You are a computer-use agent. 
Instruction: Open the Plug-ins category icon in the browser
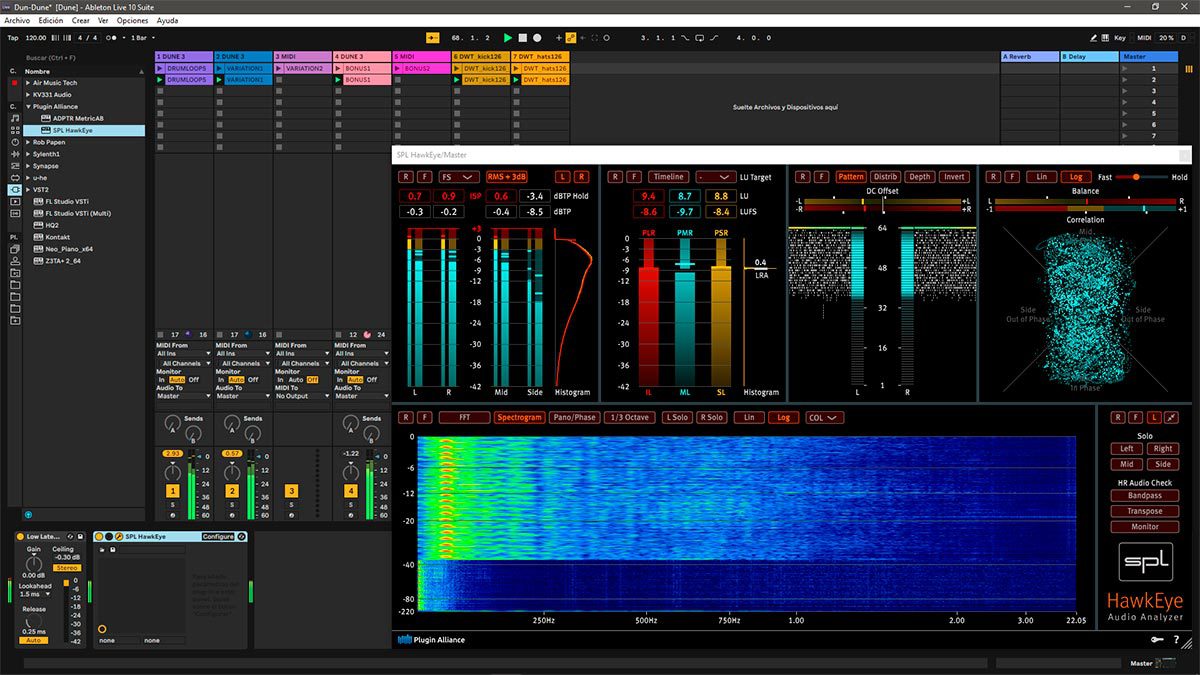tap(14, 189)
